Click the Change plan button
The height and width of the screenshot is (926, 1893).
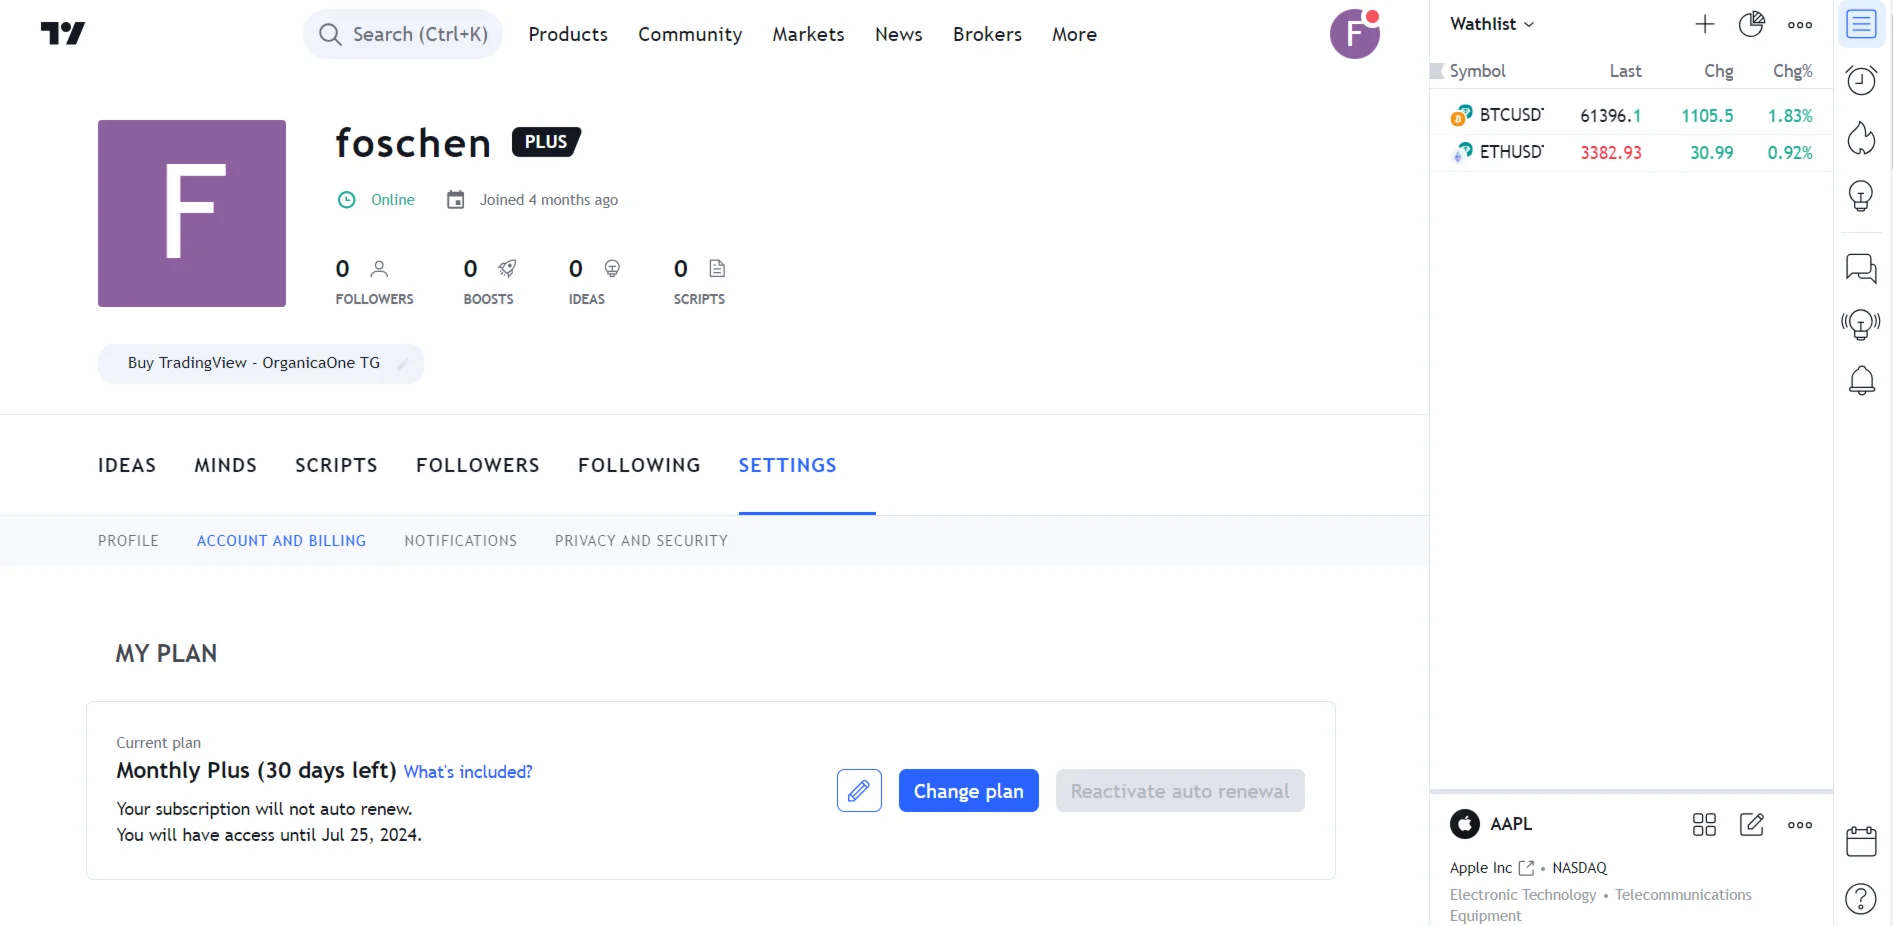[969, 791]
